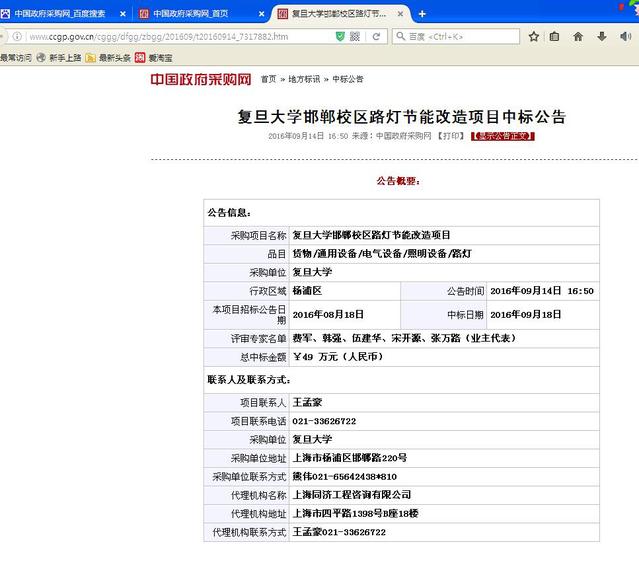Go to 首页 in the breadcrumb
The width and height of the screenshot is (639, 563).
pyautogui.click(x=268, y=79)
